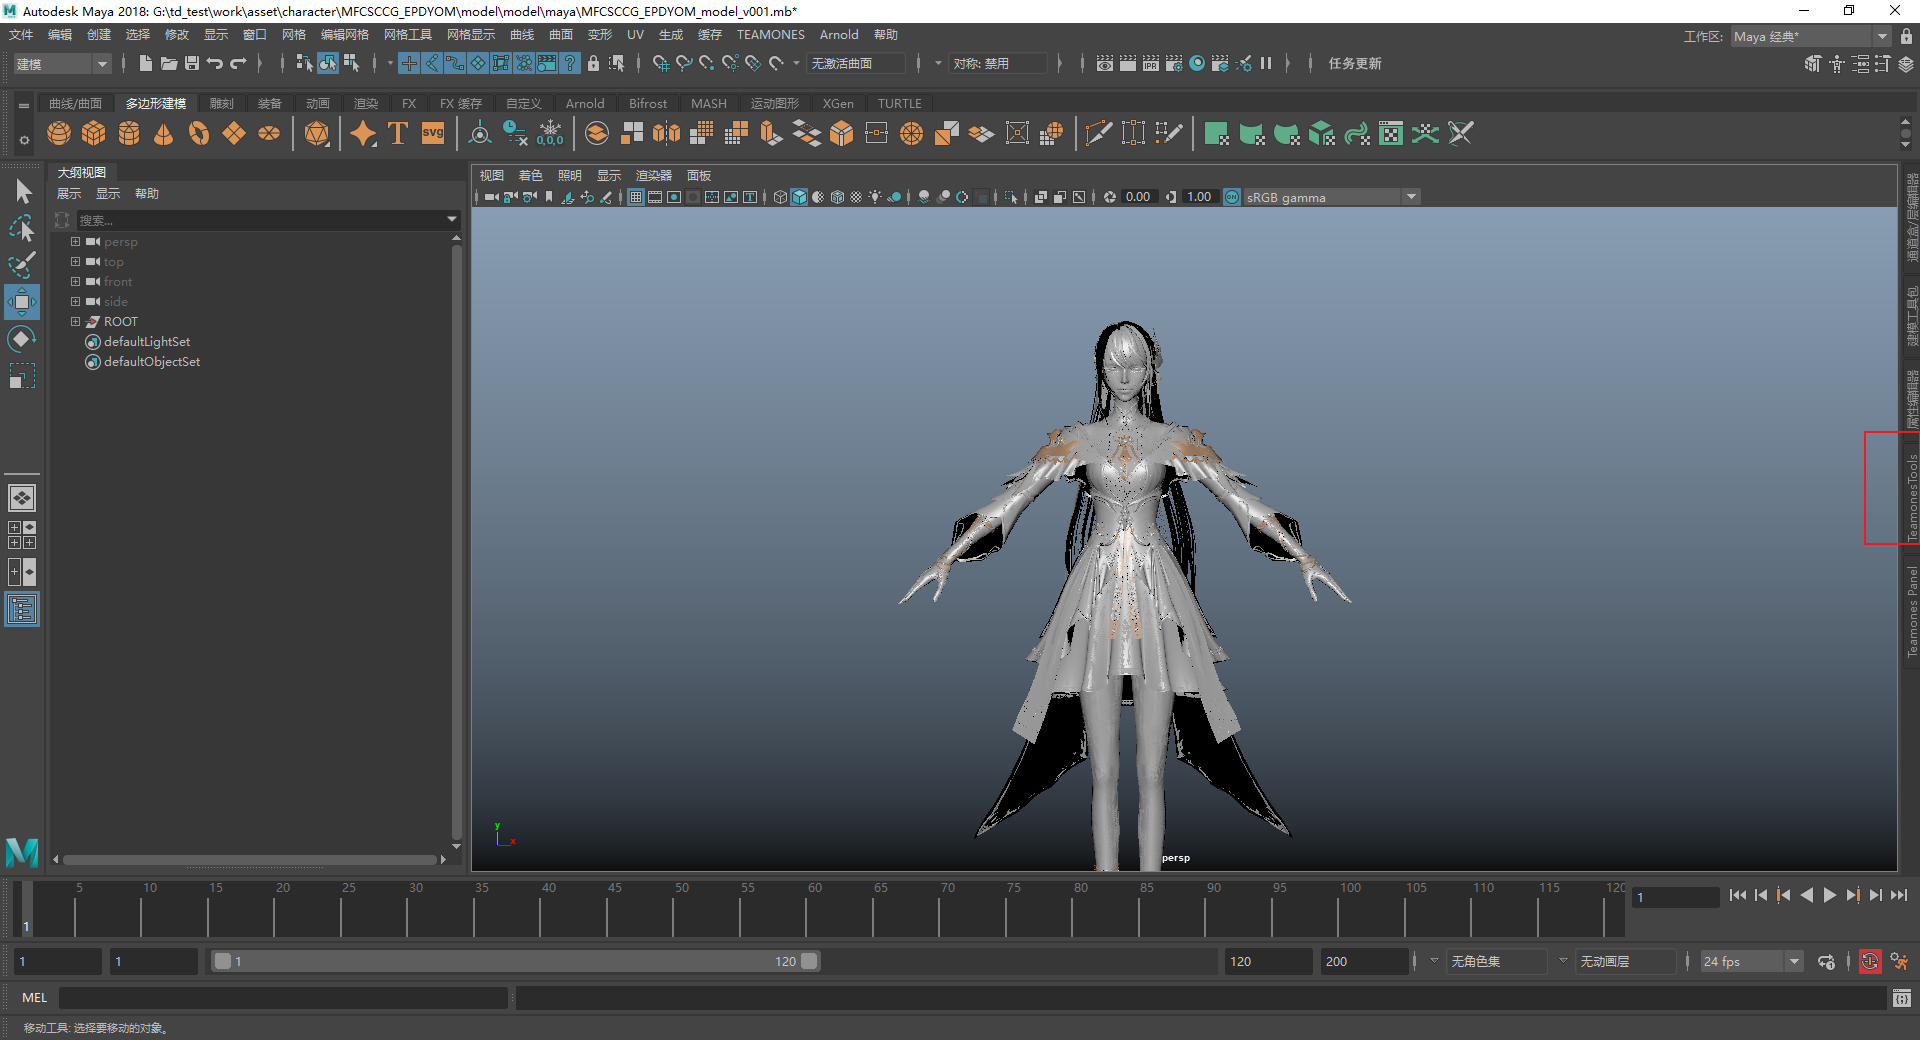Switch to the Arnold shelf tab
The width and height of the screenshot is (1920, 1040).
(584, 103)
